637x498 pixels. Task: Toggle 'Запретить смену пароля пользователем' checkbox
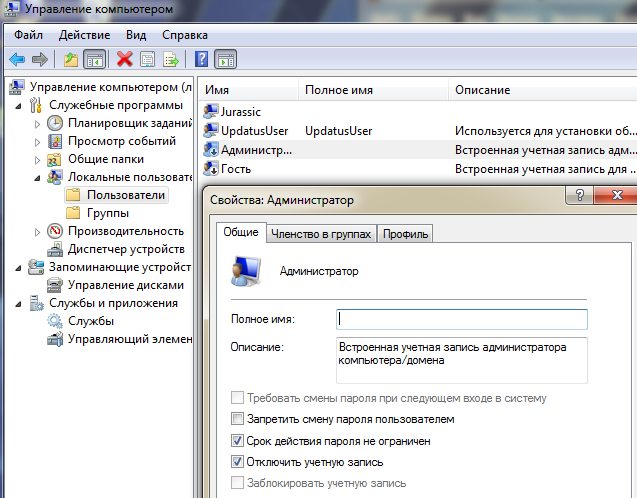tap(237, 419)
